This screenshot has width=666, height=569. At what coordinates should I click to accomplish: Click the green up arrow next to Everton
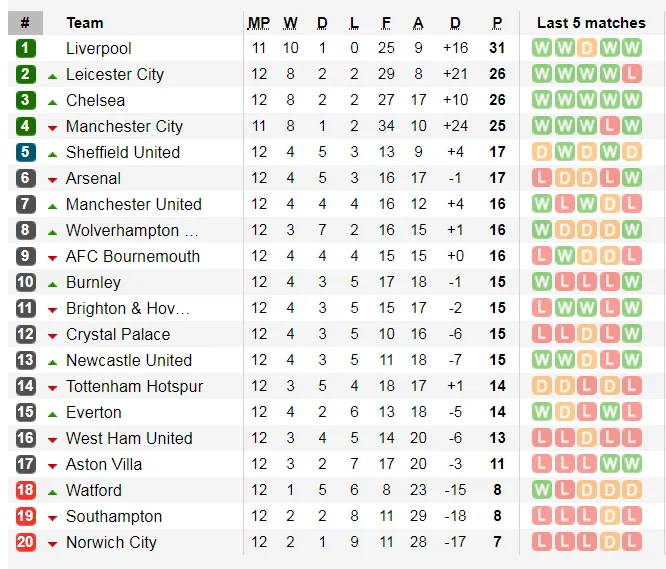coord(52,413)
